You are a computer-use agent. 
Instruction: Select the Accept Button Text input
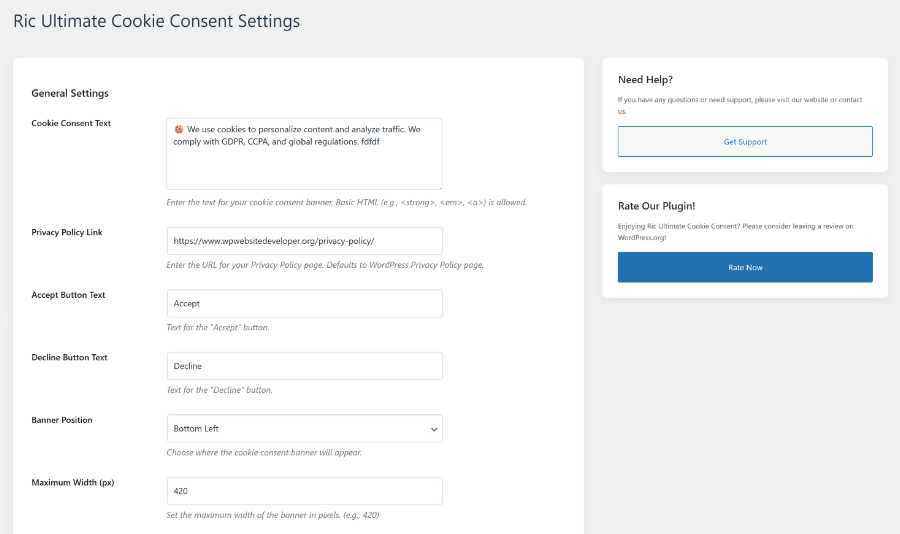304,303
